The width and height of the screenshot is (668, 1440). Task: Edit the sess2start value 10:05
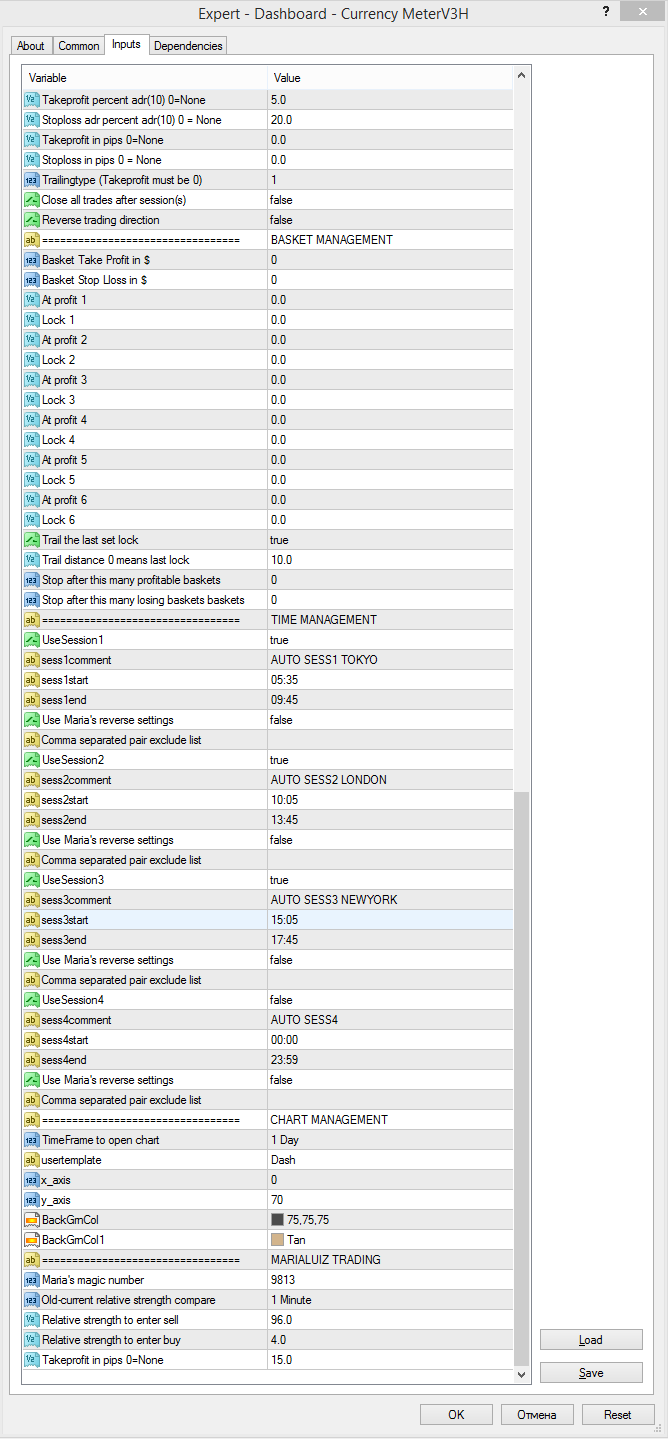[x=389, y=800]
